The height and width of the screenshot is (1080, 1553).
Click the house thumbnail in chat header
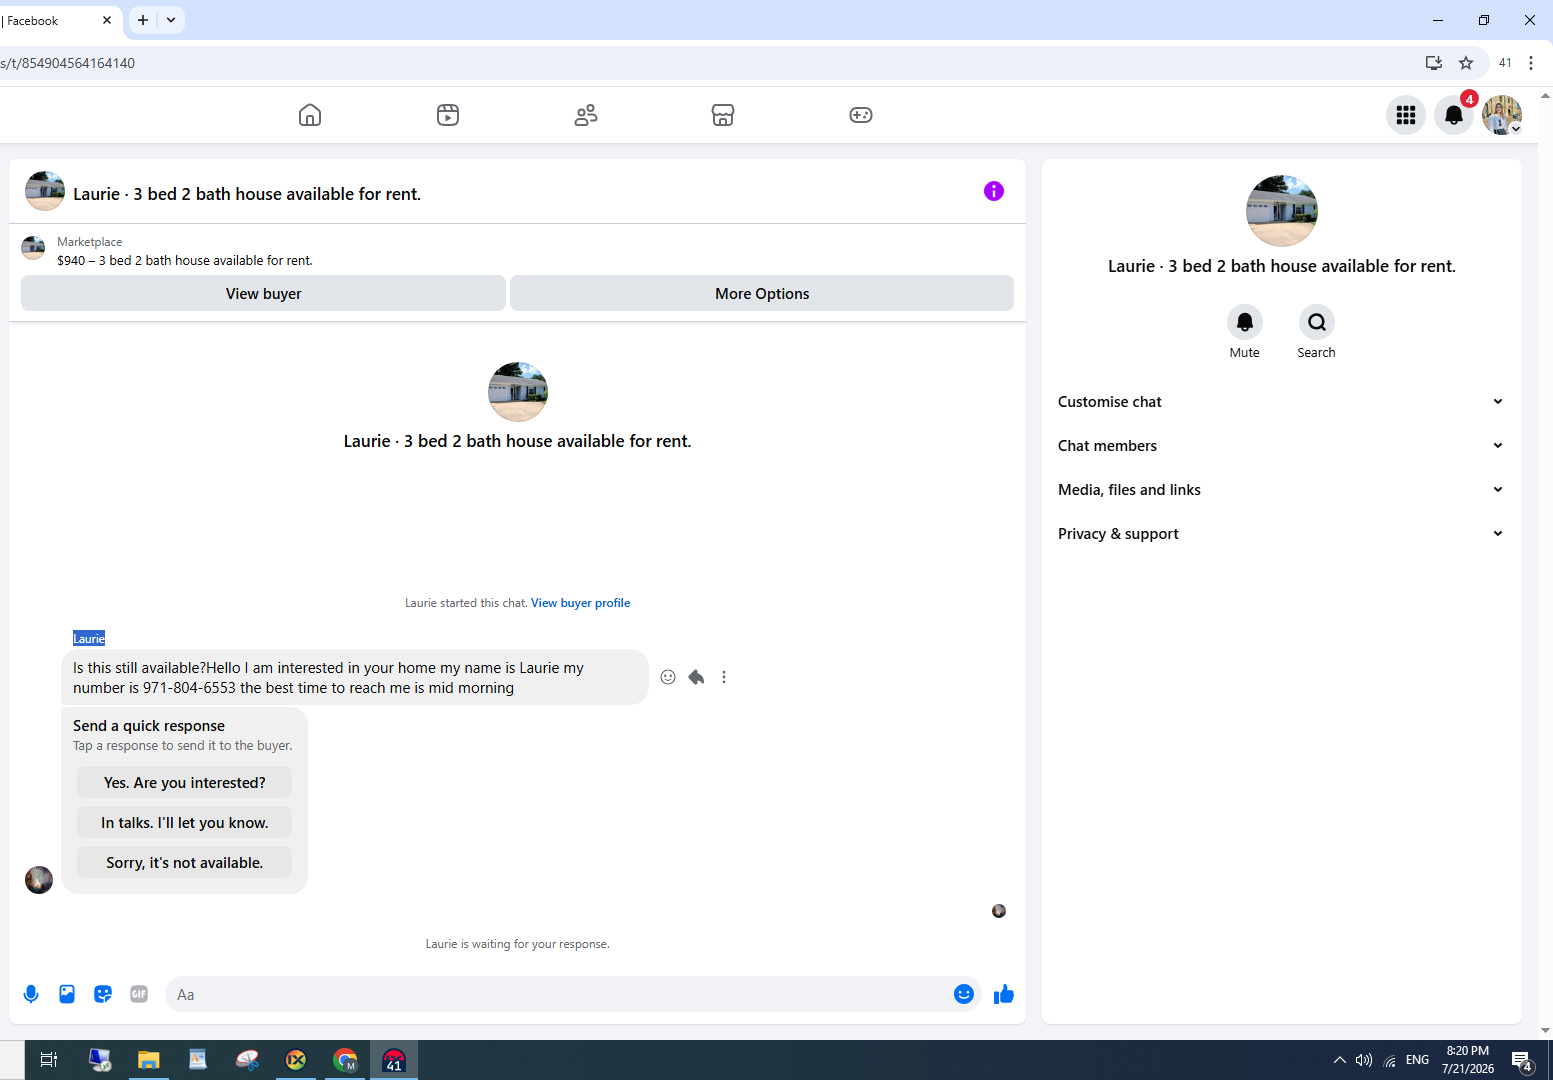coord(45,191)
